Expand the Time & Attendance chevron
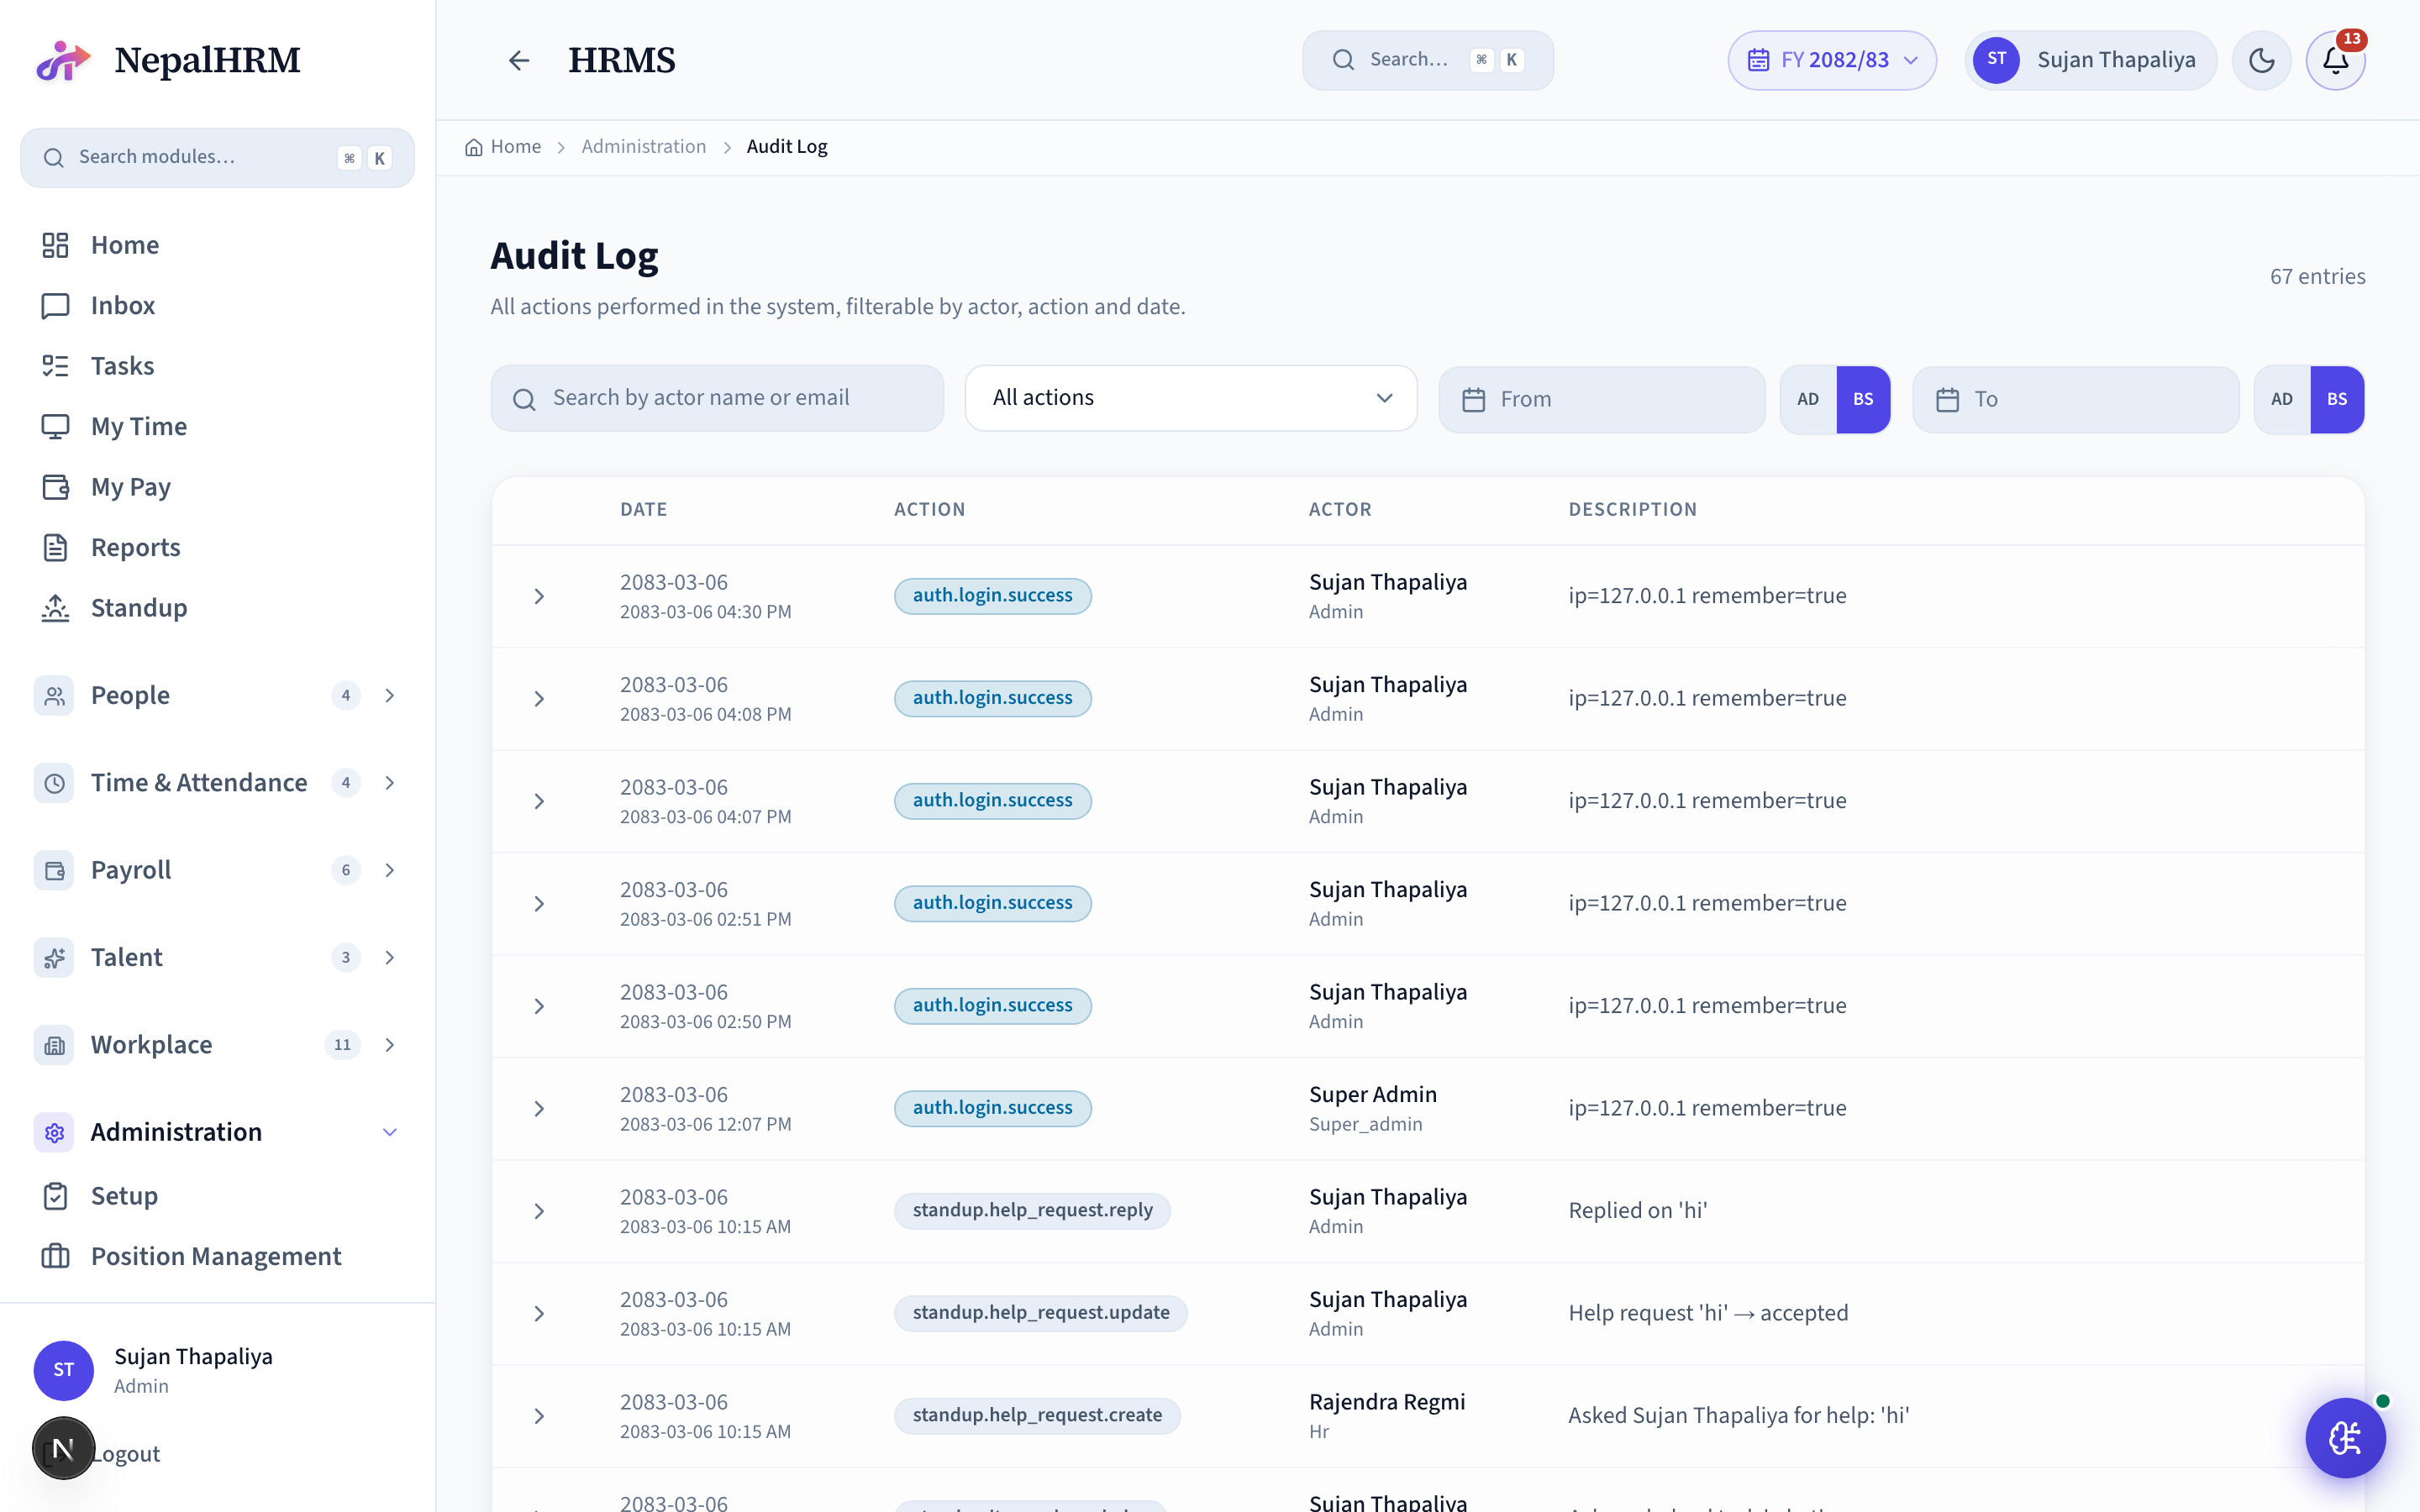Viewport: 2420px width, 1512px height. click(390, 783)
